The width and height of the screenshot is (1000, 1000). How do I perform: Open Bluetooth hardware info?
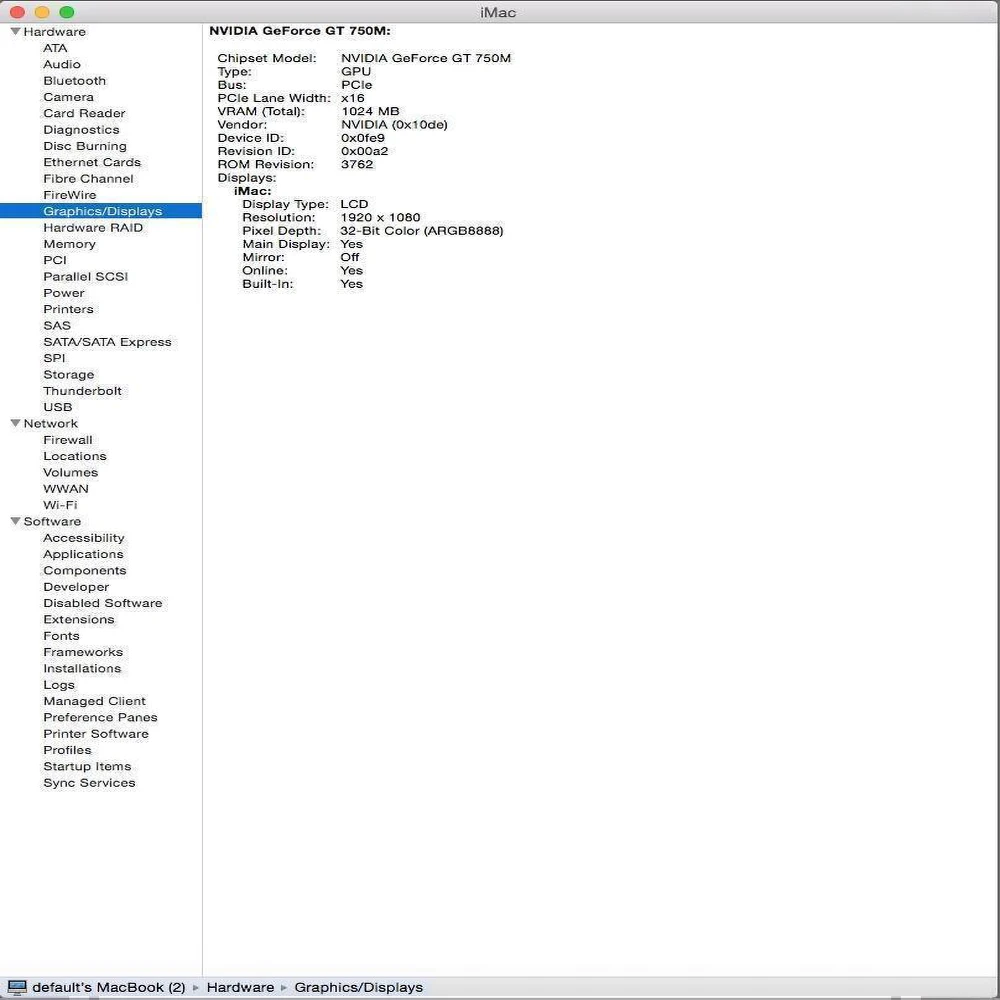pyautogui.click(x=75, y=80)
